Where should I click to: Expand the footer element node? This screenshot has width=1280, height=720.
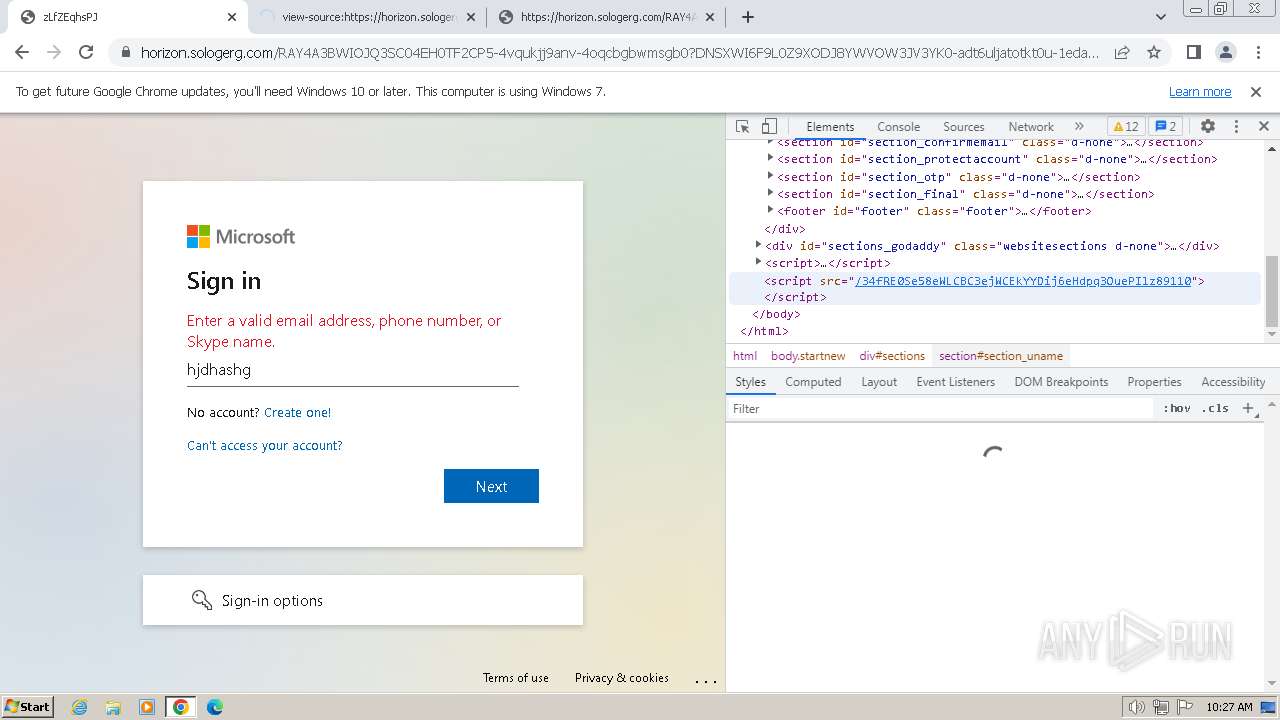(771, 210)
